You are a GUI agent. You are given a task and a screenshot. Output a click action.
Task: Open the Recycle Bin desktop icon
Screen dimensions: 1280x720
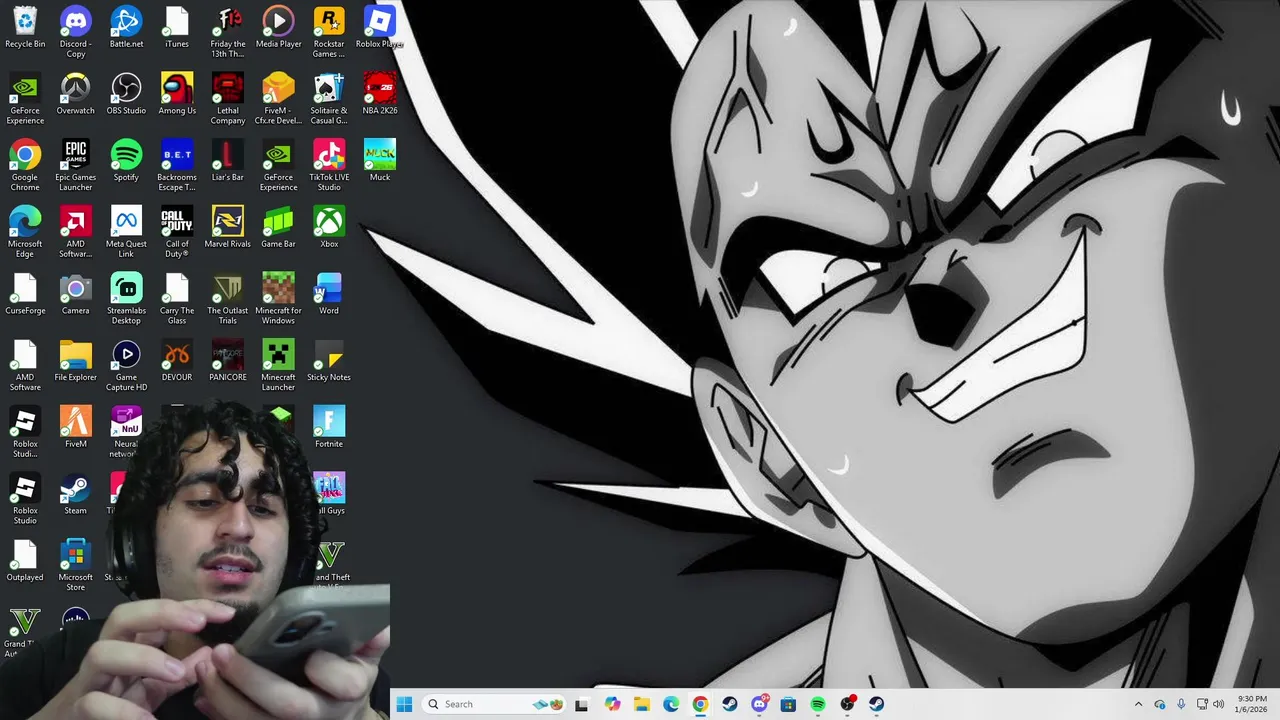click(x=25, y=28)
